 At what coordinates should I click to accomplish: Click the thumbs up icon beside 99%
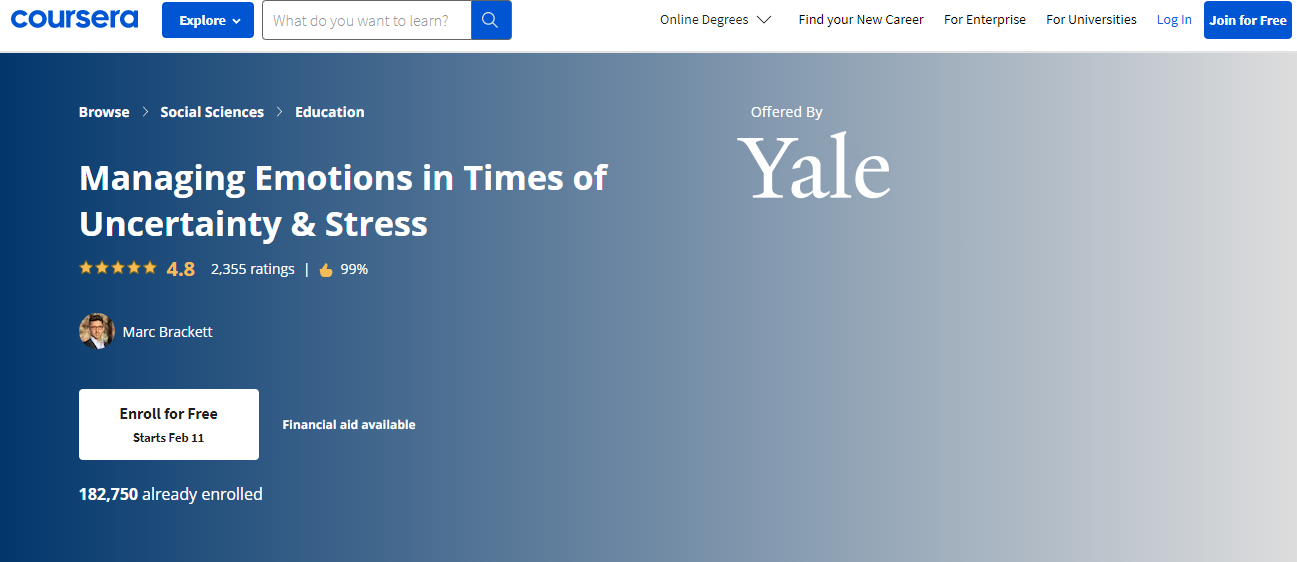(x=326, y=270)
